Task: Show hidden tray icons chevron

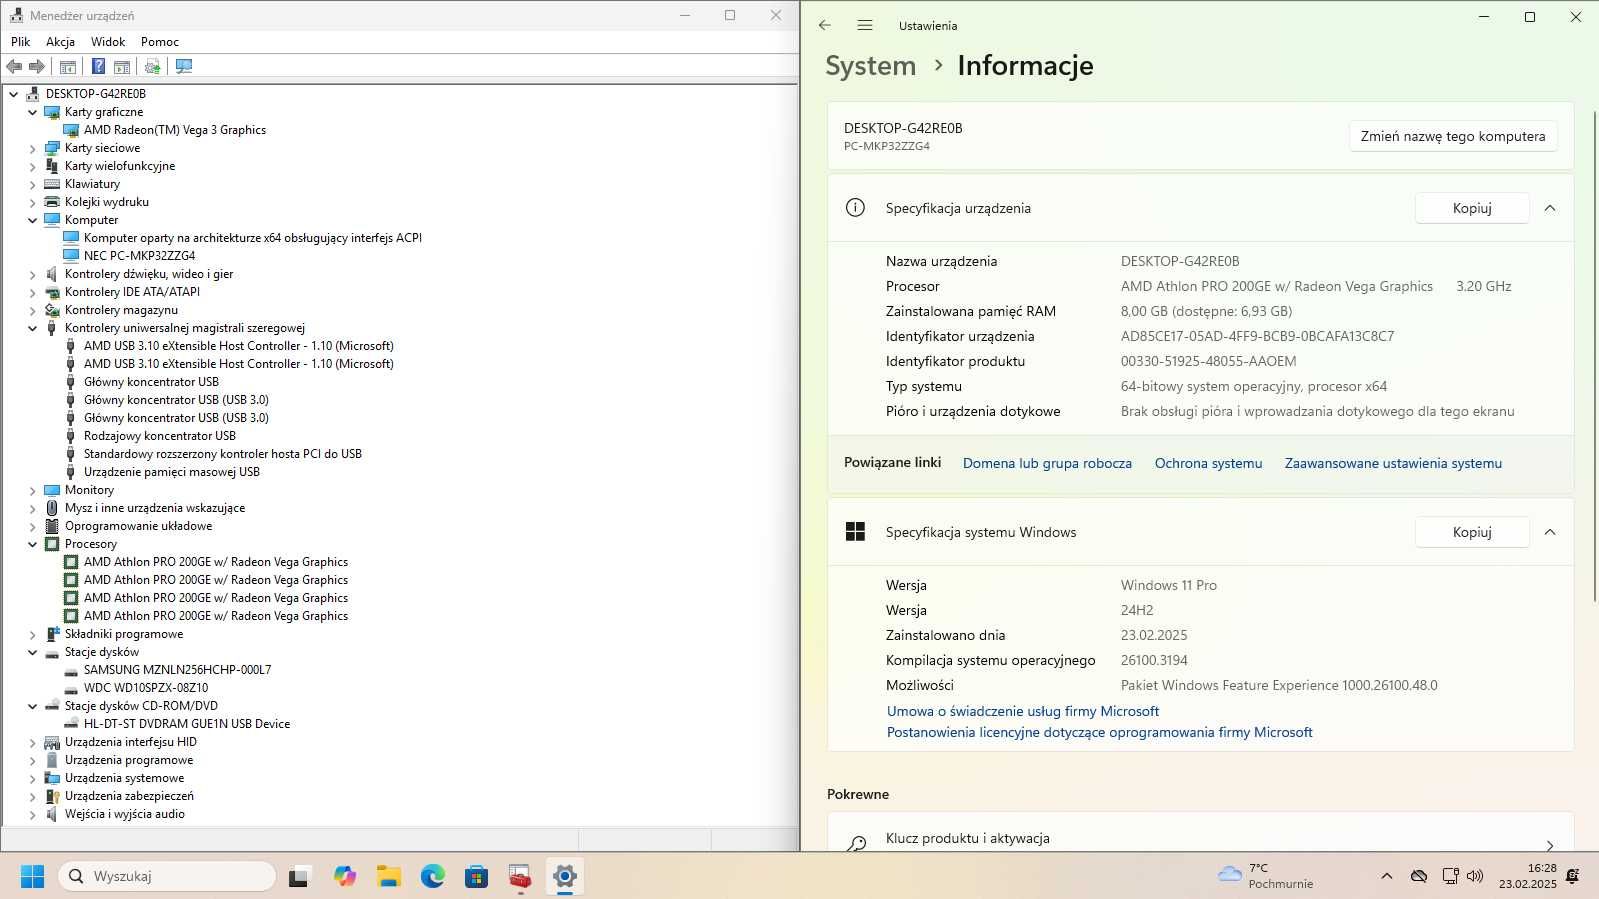Action: (x=1386, y=876)
